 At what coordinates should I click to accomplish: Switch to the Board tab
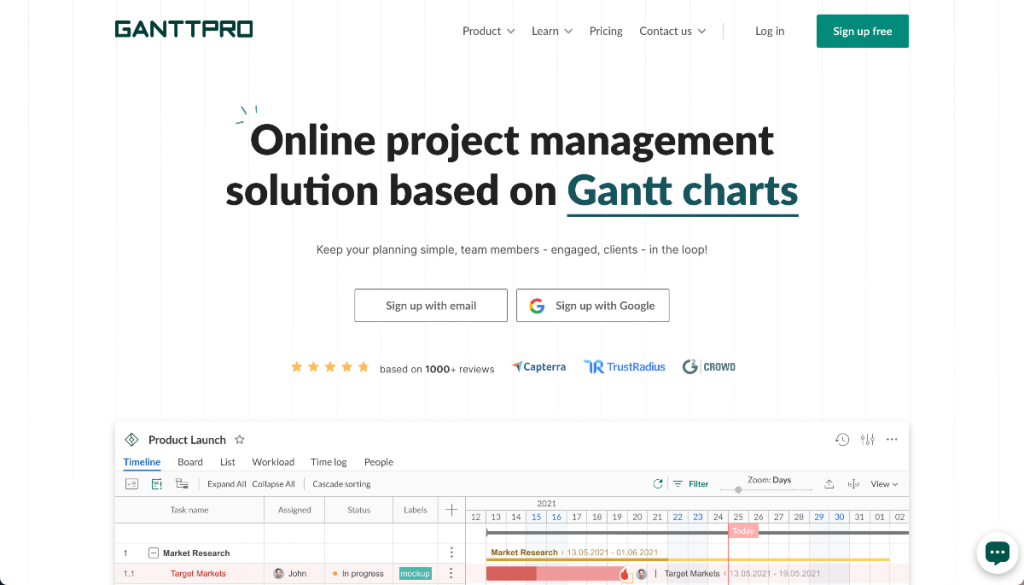[190, 462]
